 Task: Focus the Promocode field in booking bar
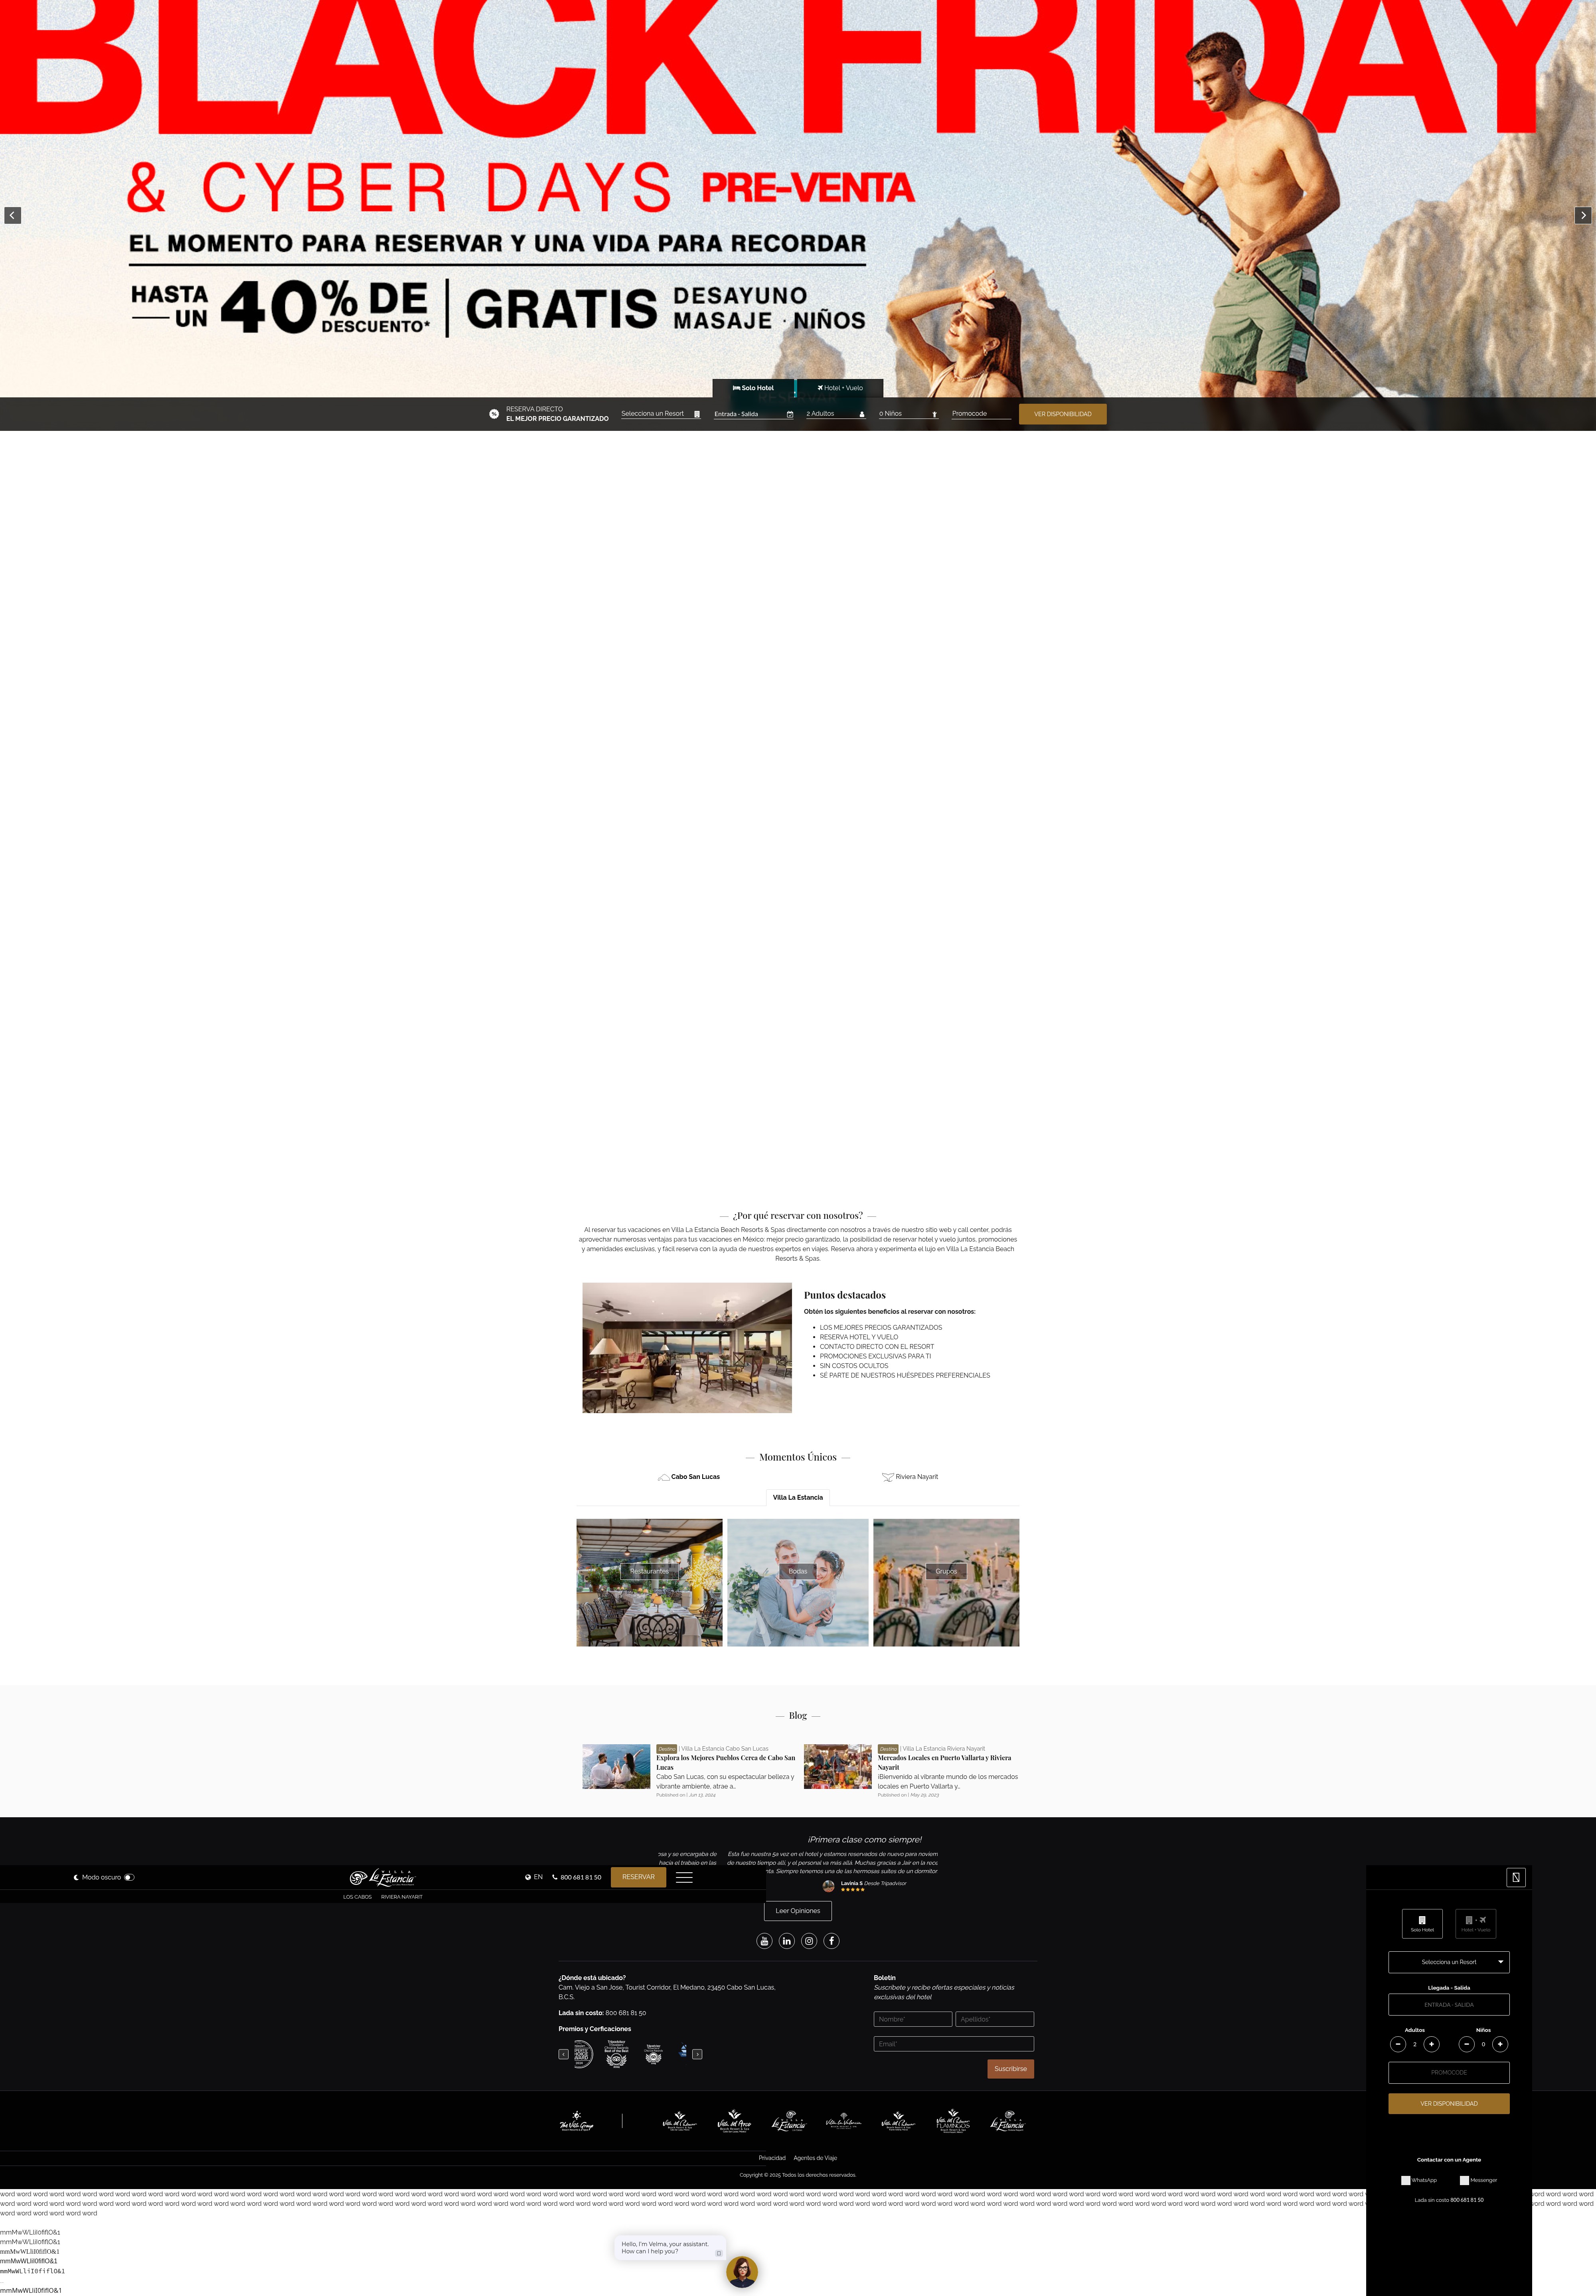981,414
